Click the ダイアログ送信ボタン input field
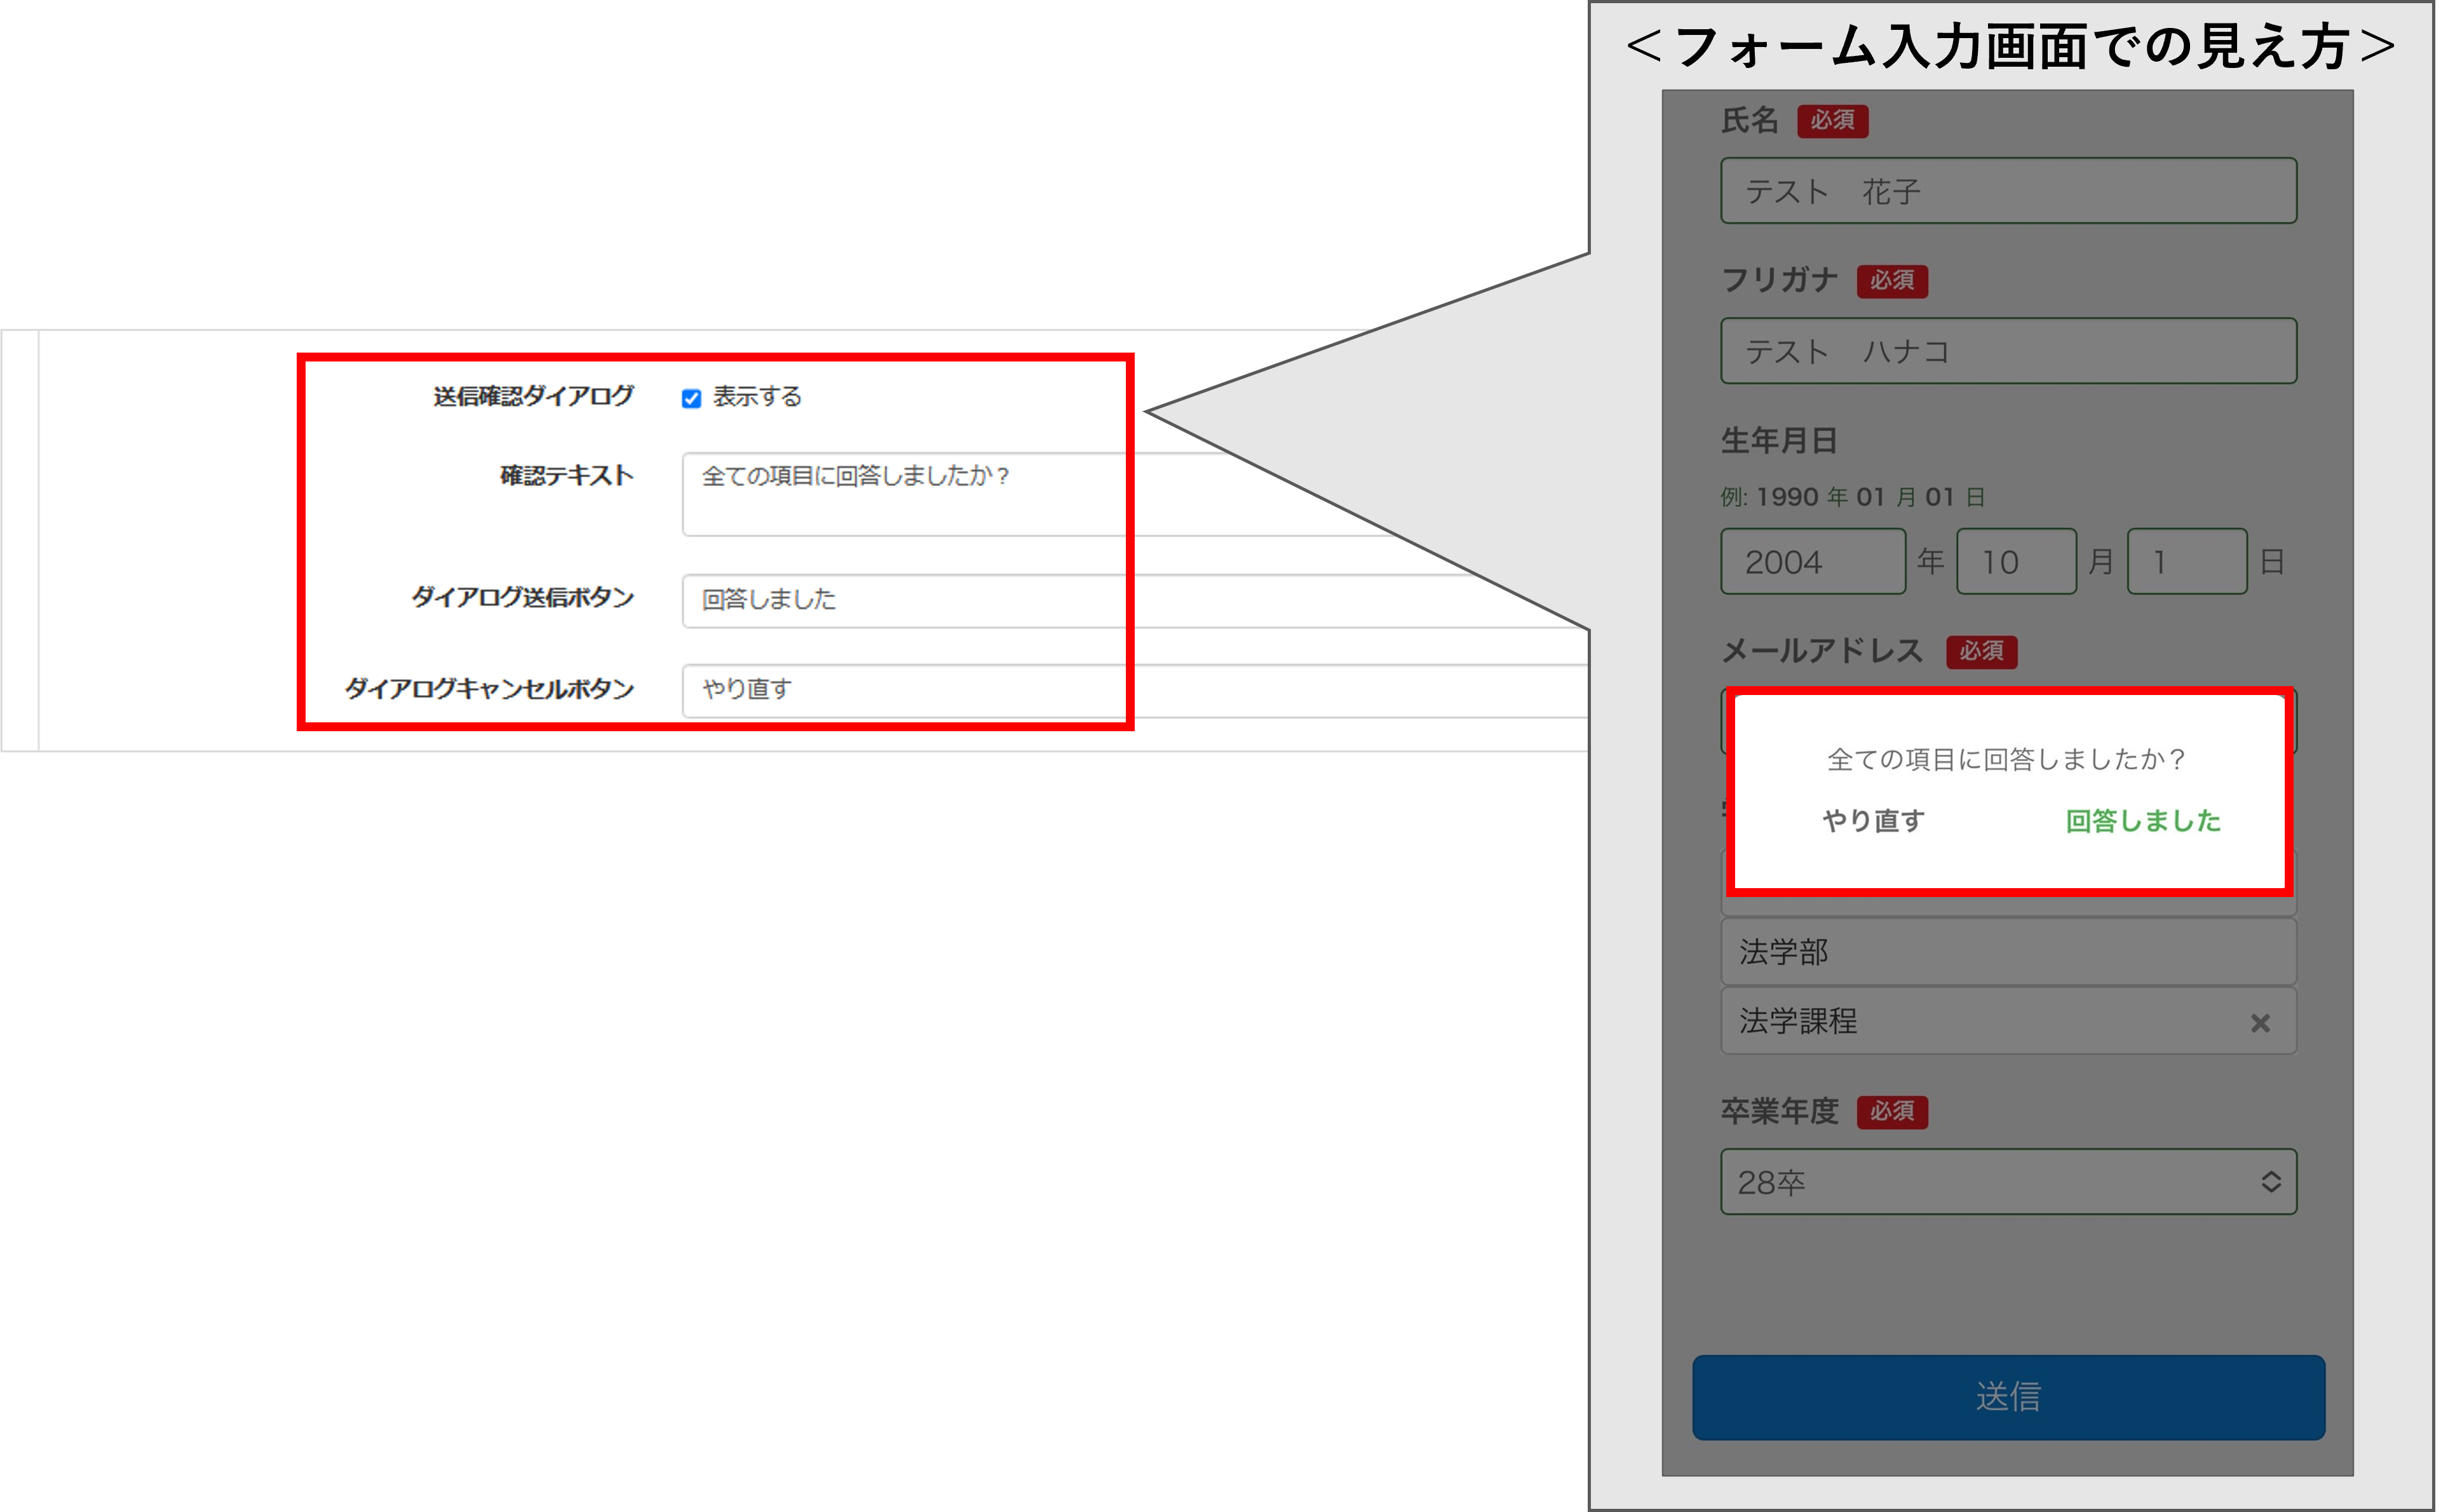The image size is (2448, 1512). pyautogui.click(x=1136, y=600)
